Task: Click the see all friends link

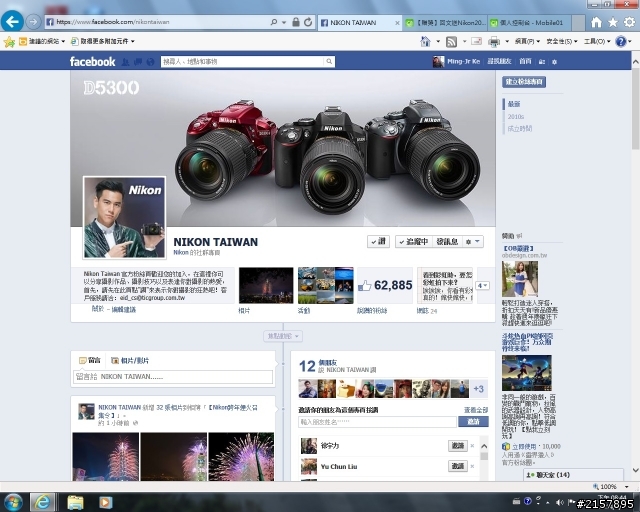Action: point(476,410)
